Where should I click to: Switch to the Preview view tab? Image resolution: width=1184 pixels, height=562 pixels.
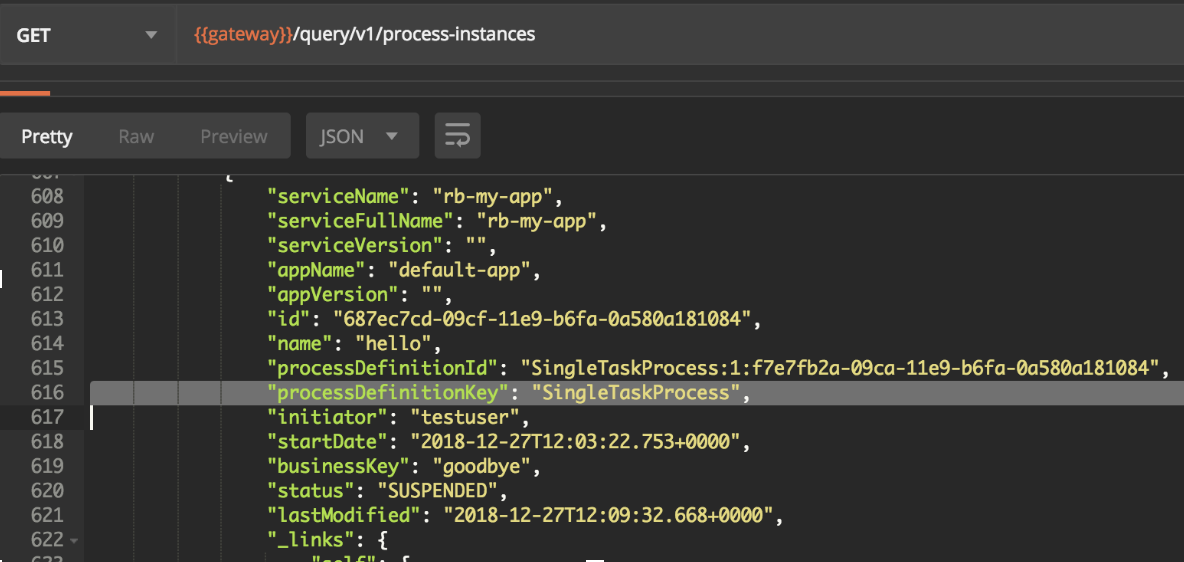233,136
